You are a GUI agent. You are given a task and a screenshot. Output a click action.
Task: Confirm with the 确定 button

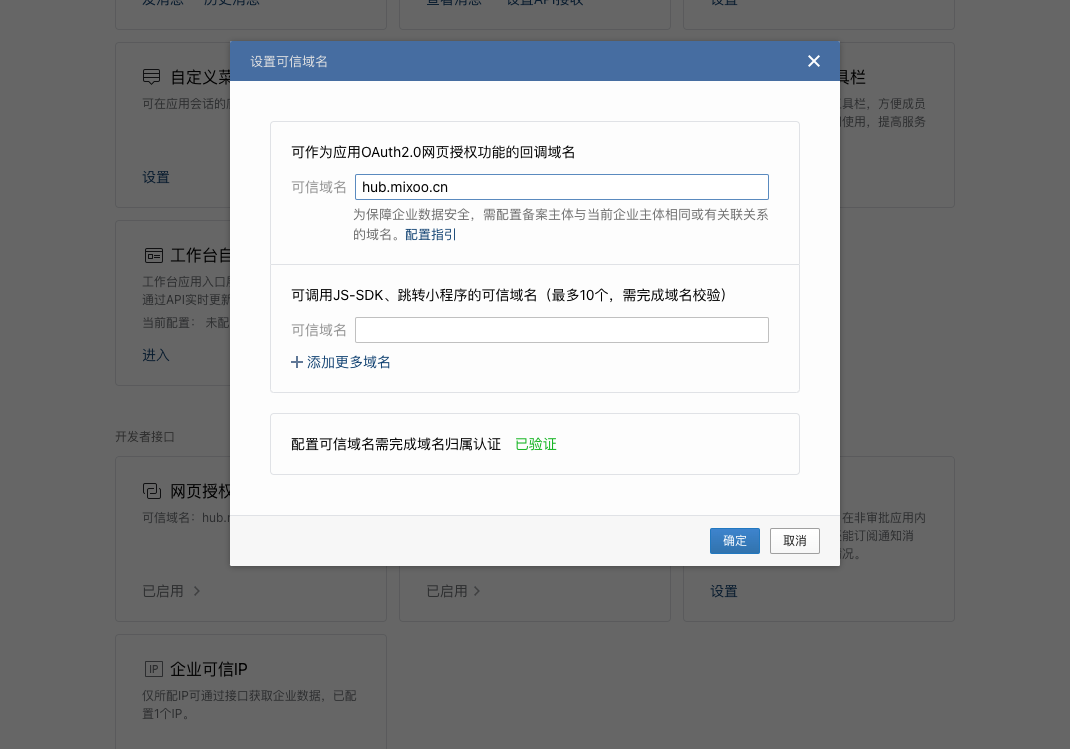tap(734, 541)
